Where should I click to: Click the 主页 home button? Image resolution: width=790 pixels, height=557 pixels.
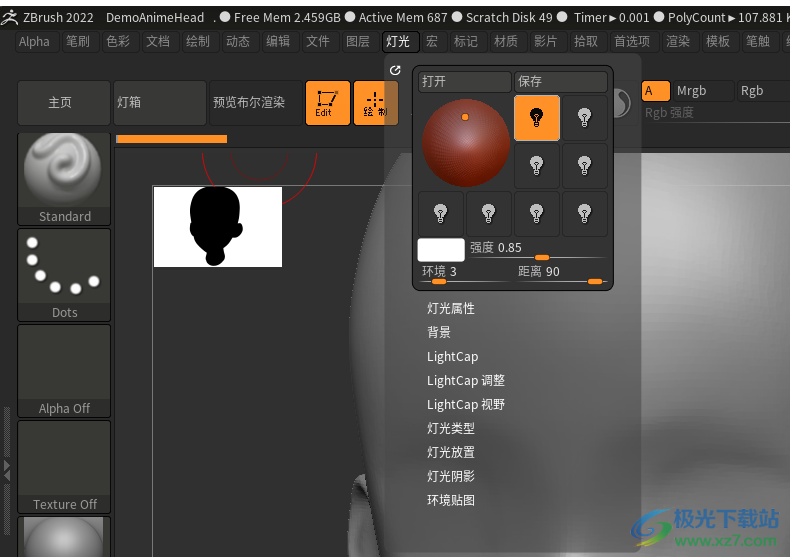click(64, 103)
